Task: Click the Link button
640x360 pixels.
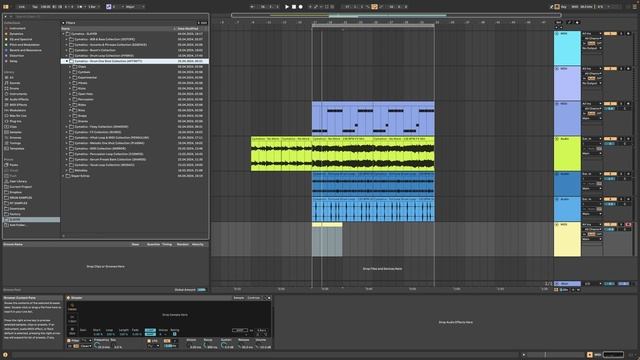Action: pos(22,7)
